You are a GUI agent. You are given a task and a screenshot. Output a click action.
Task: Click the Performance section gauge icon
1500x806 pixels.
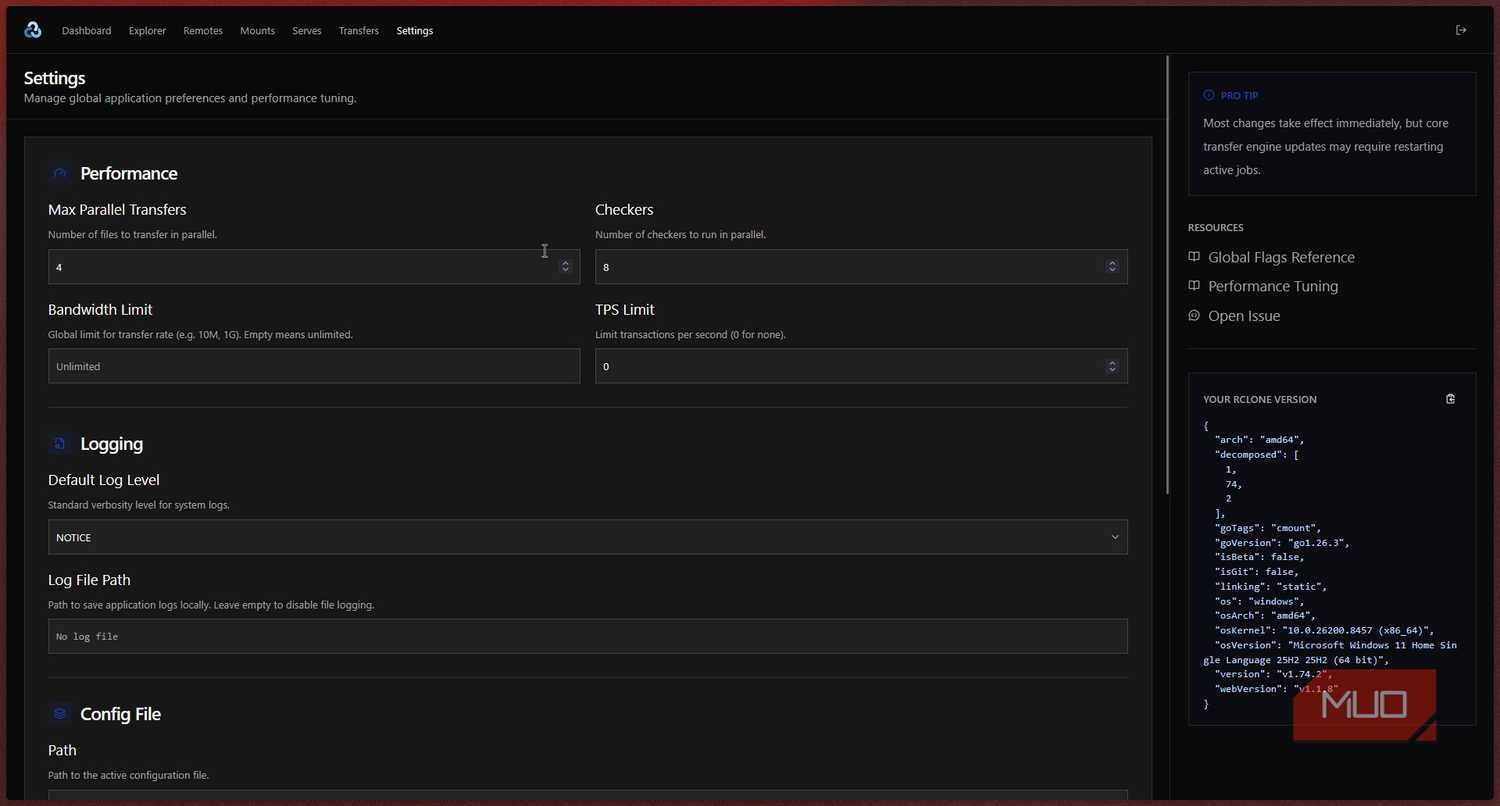[60, 174]
